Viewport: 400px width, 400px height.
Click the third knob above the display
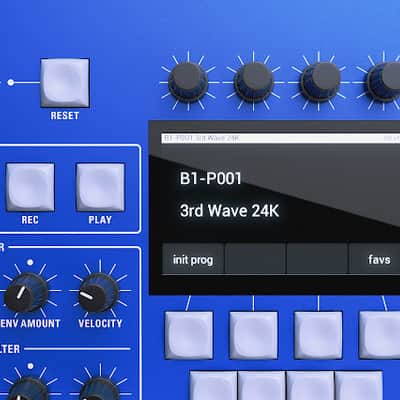click(320, 82)
